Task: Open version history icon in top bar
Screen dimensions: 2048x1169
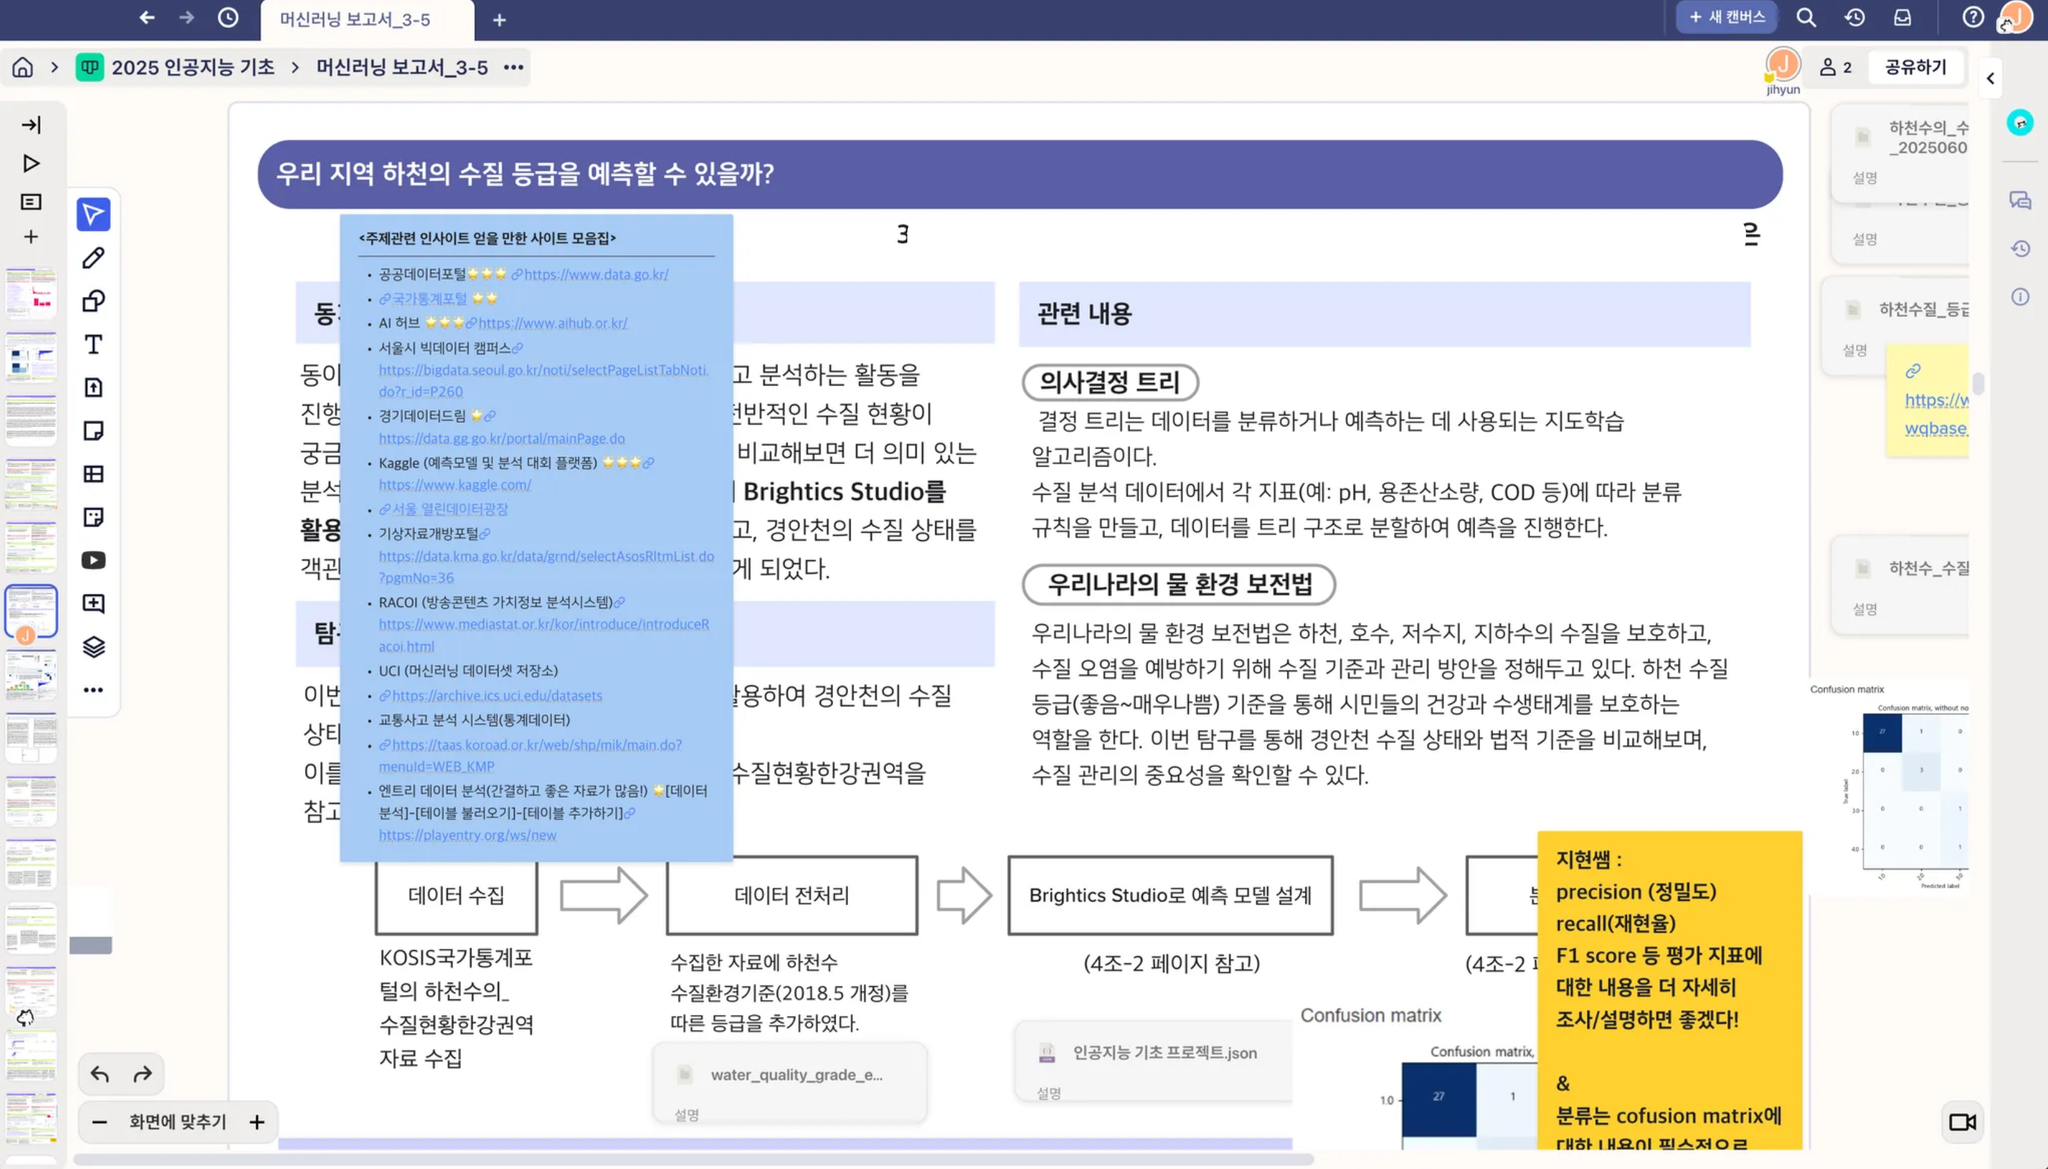Action: (x=1855, y=17)
